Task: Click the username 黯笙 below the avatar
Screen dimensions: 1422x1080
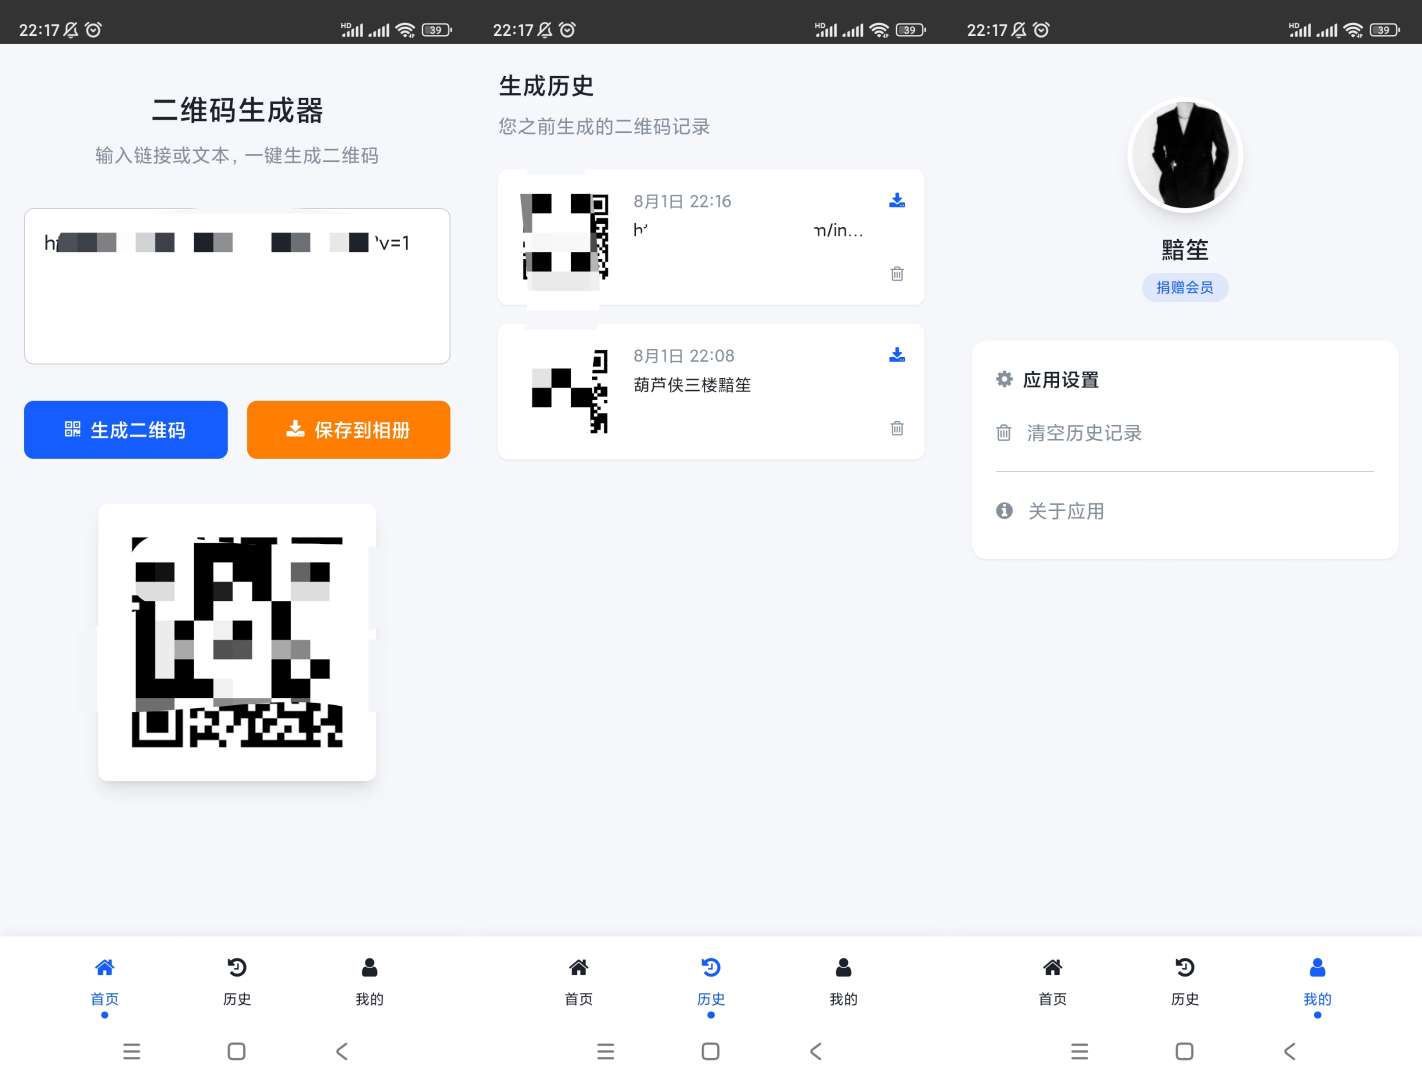Action: click(x=1185, y=250)
